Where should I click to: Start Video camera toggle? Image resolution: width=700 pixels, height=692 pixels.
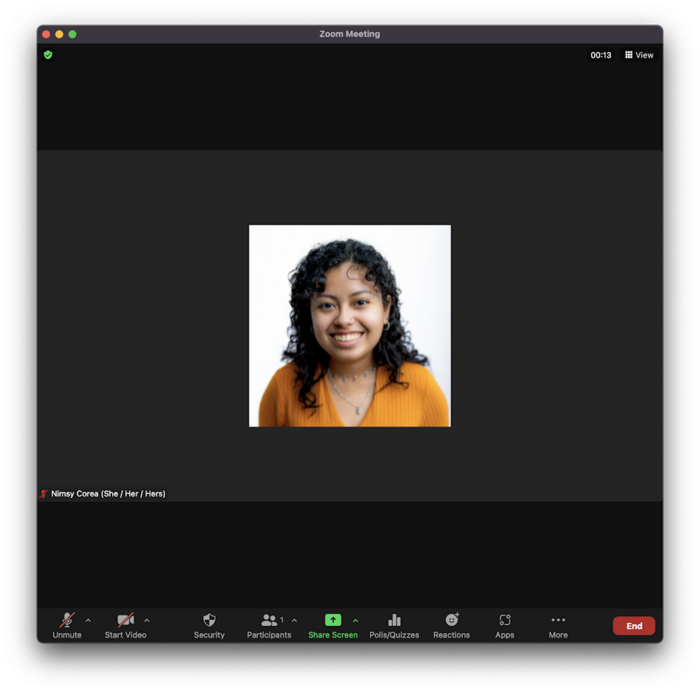pyautogui.click(x=125, y=625)
